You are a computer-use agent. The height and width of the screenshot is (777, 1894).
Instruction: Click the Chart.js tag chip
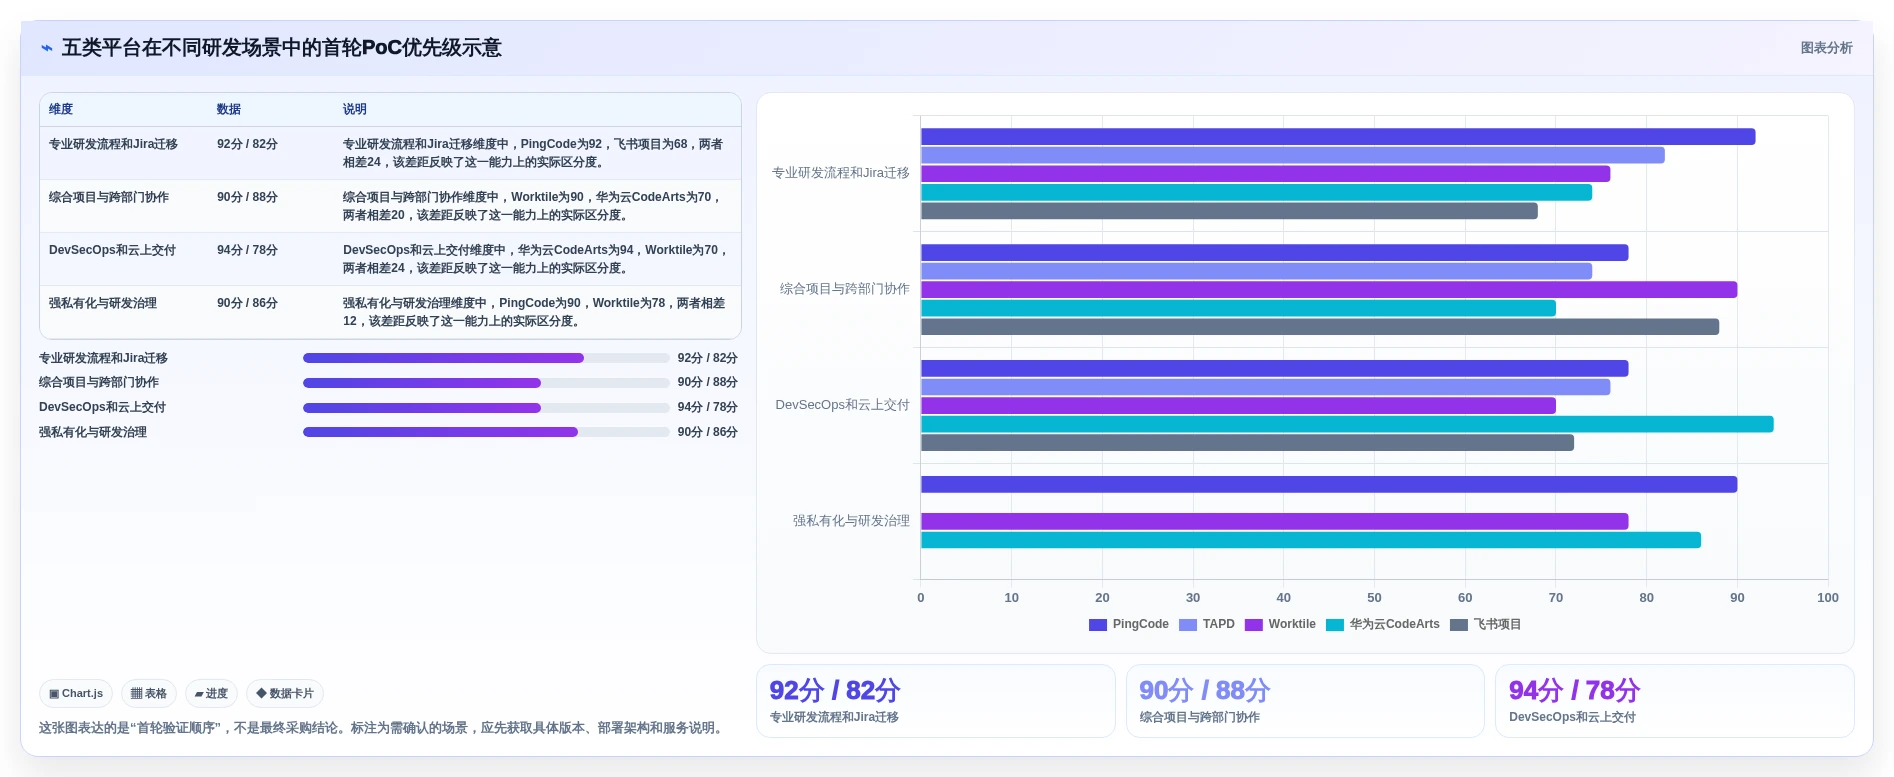(76, 693)
